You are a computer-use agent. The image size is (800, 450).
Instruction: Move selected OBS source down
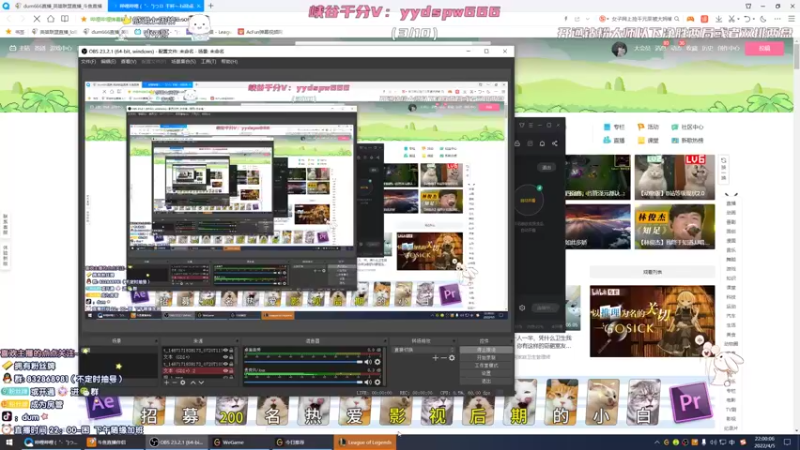tap(202, 383)
